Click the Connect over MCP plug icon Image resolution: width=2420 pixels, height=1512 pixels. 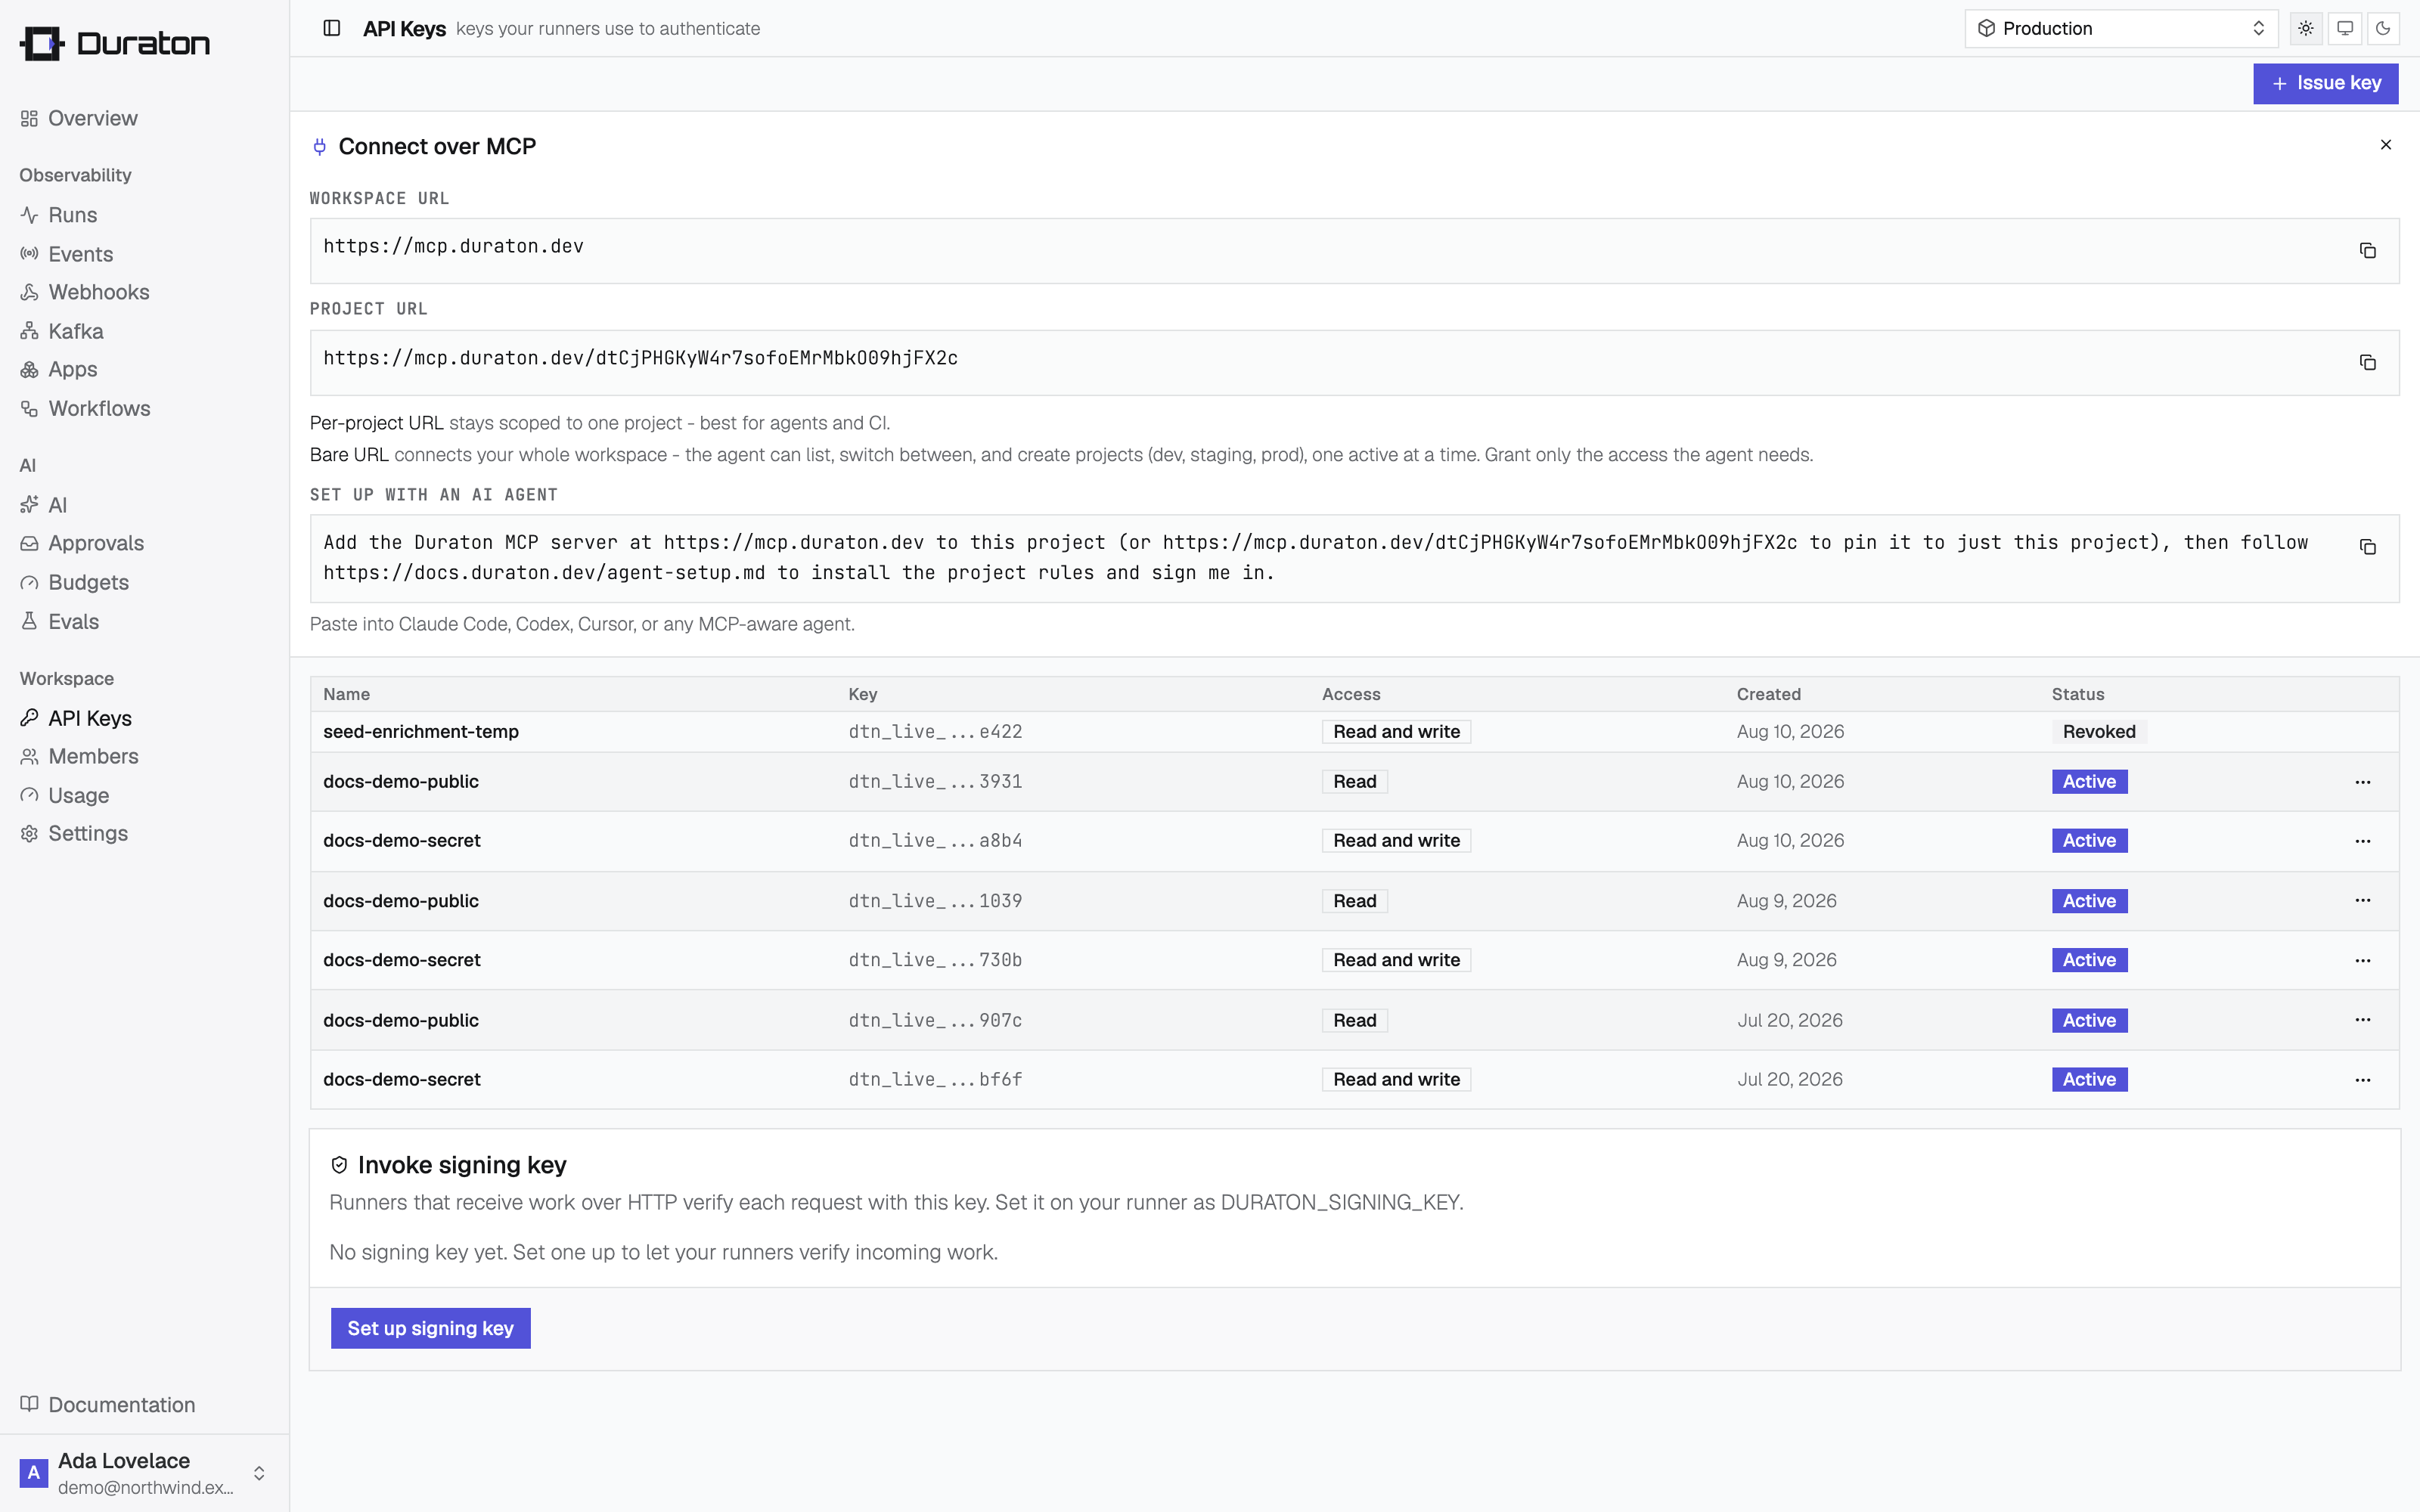pyautogui.click(x=320, y=147)
